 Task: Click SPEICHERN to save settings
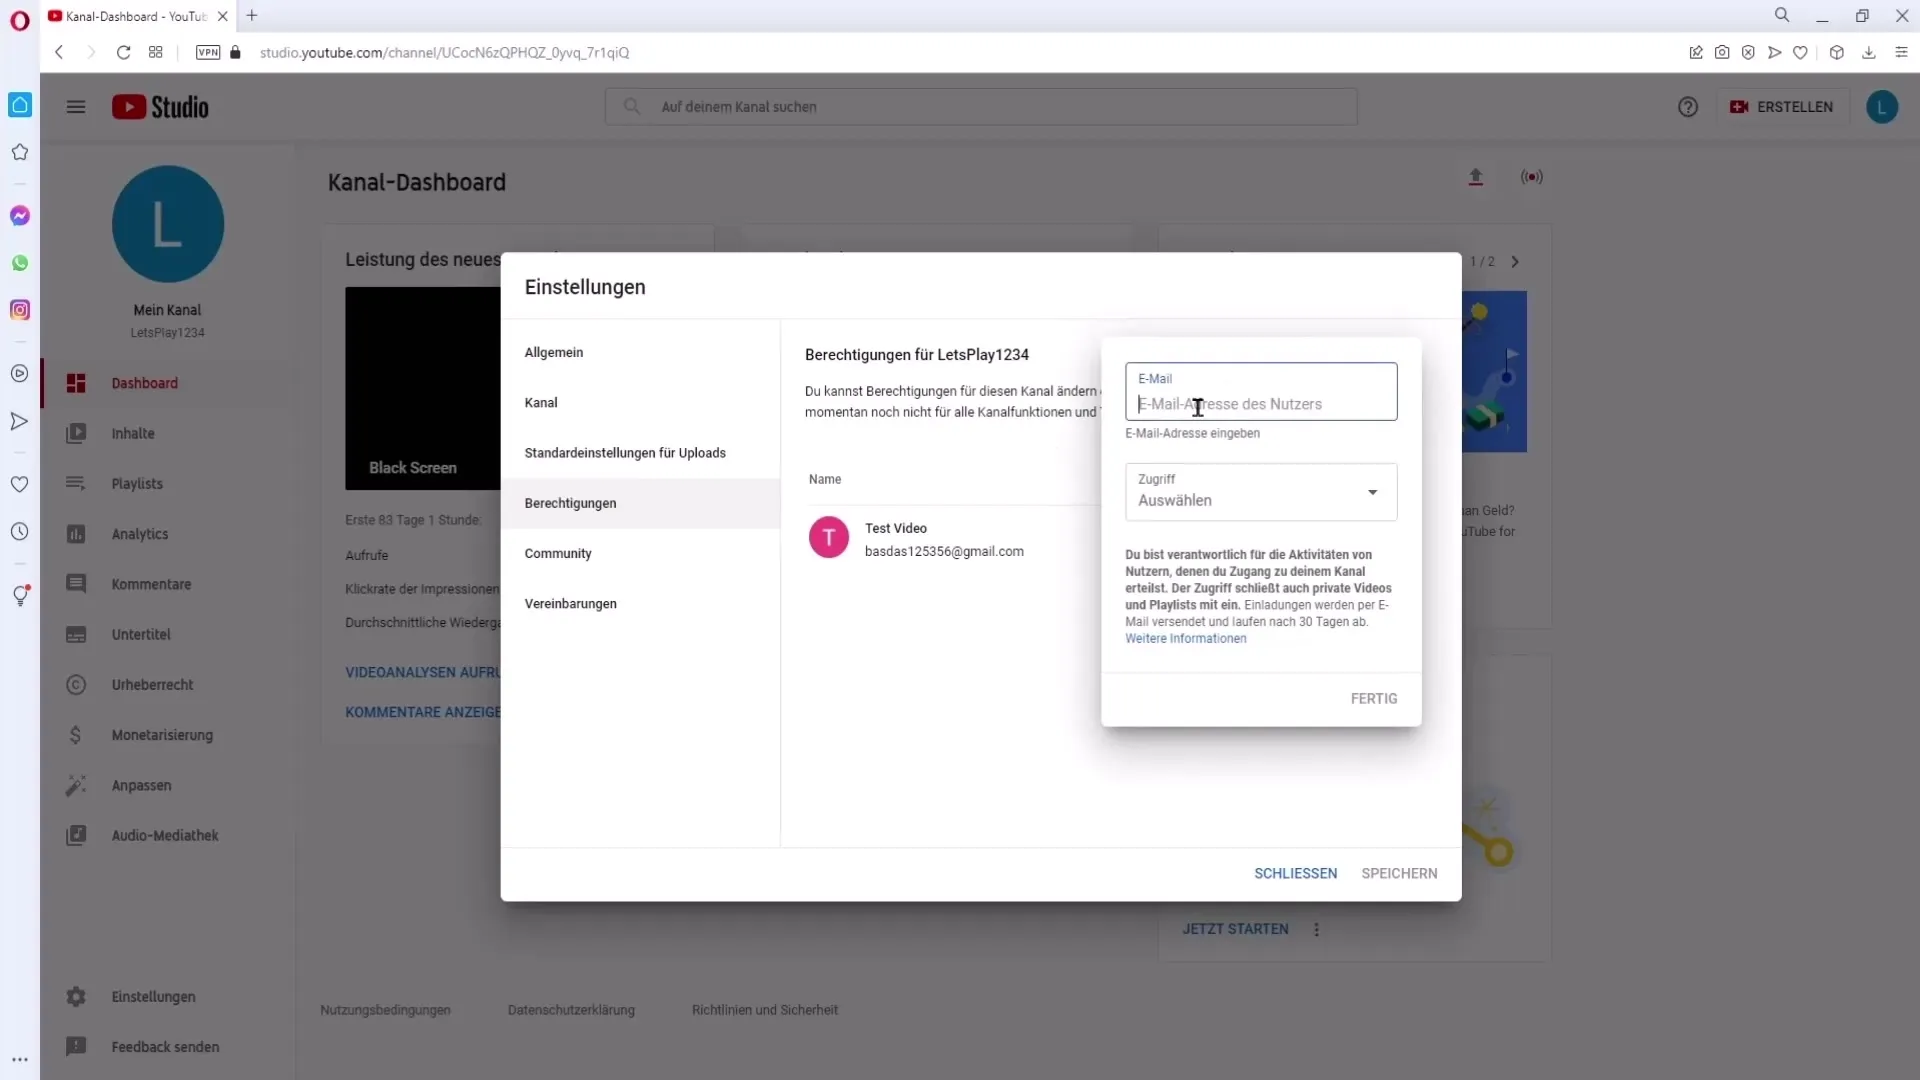point(1402,873)
